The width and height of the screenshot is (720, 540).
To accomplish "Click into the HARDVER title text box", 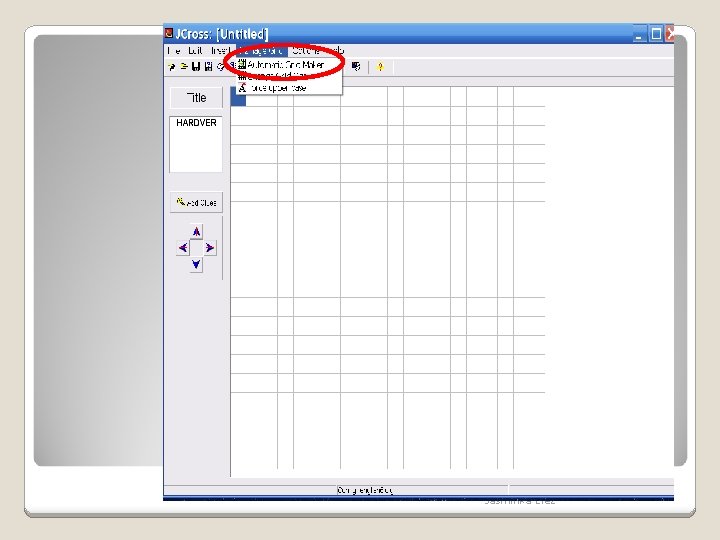I will (x=196, y=144).
